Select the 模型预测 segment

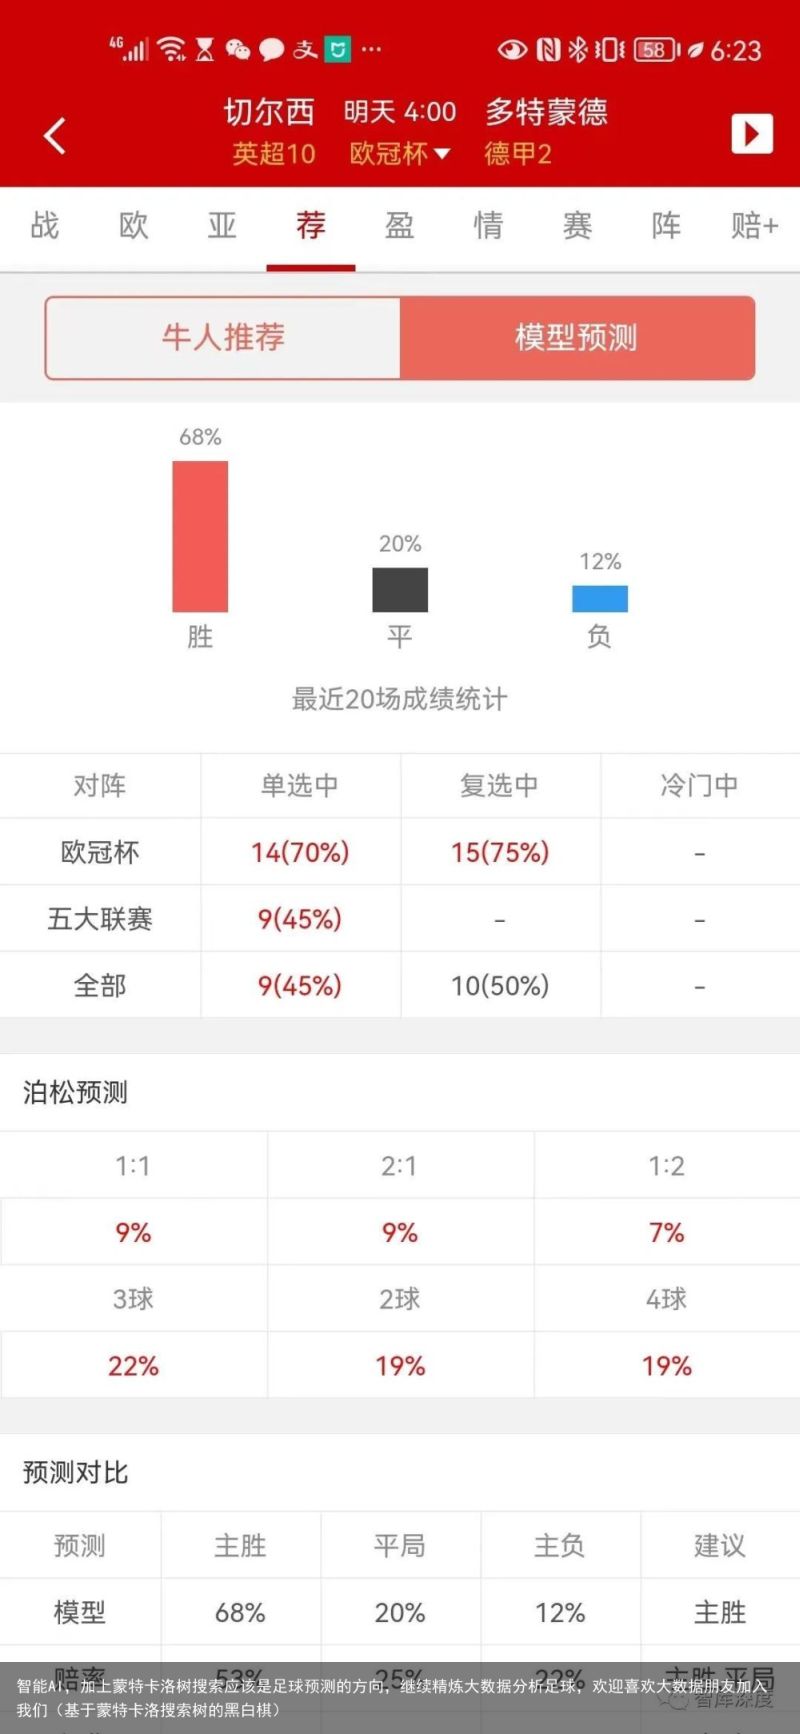(577, 337)
